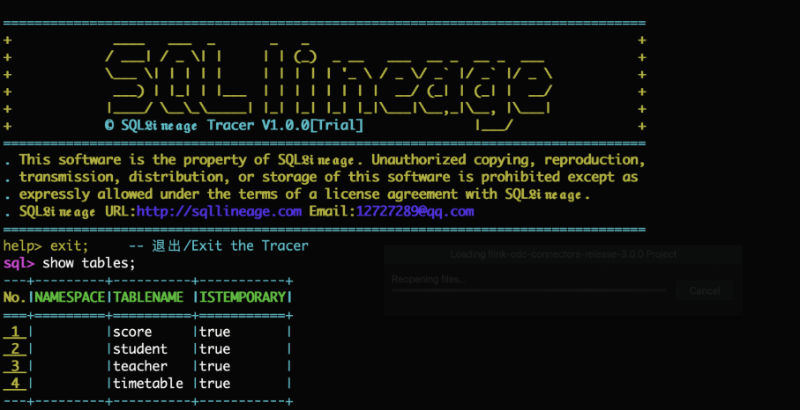
Task: Click the NAMESPACE column header
Action: (x=69, y=297)
